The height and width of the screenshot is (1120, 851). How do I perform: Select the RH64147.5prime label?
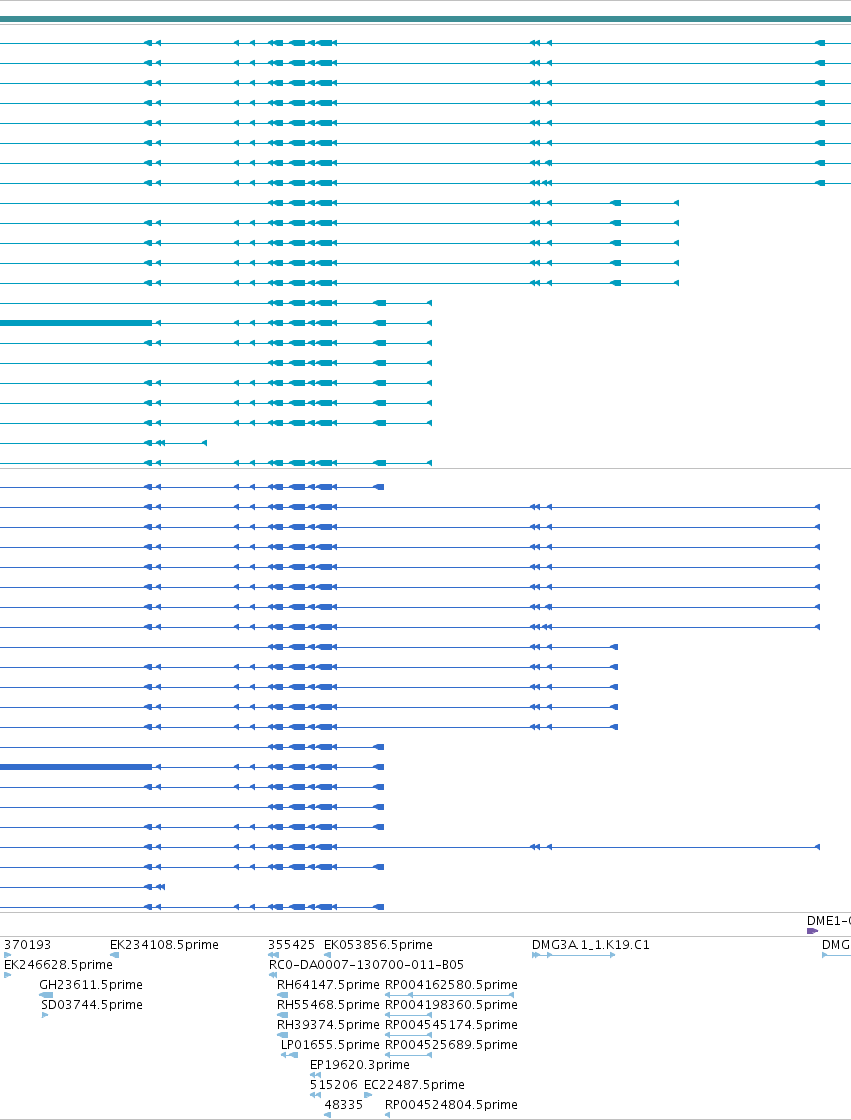click(328, 984)
